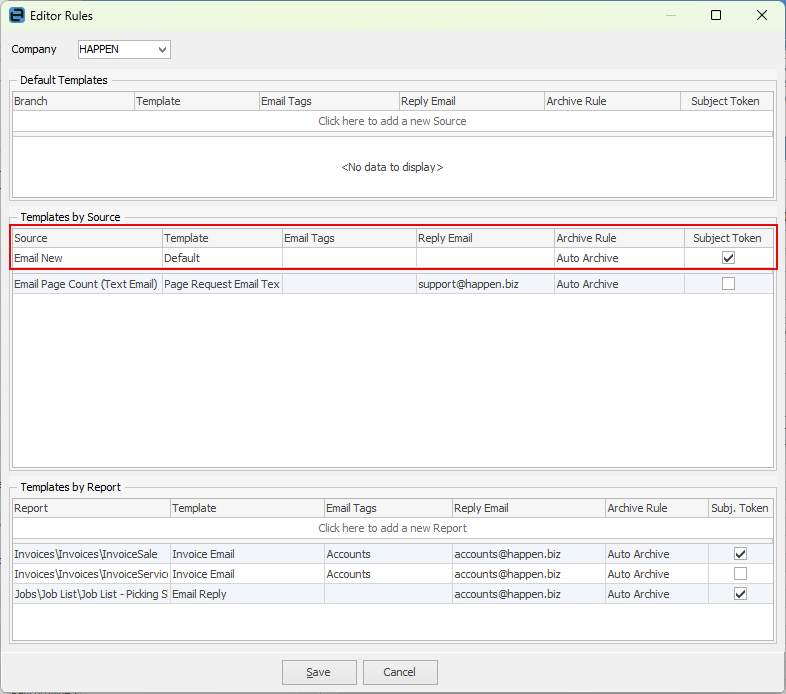Select the 'Email New' source cell
Viewport: 786px width, 694px height.
88,258
